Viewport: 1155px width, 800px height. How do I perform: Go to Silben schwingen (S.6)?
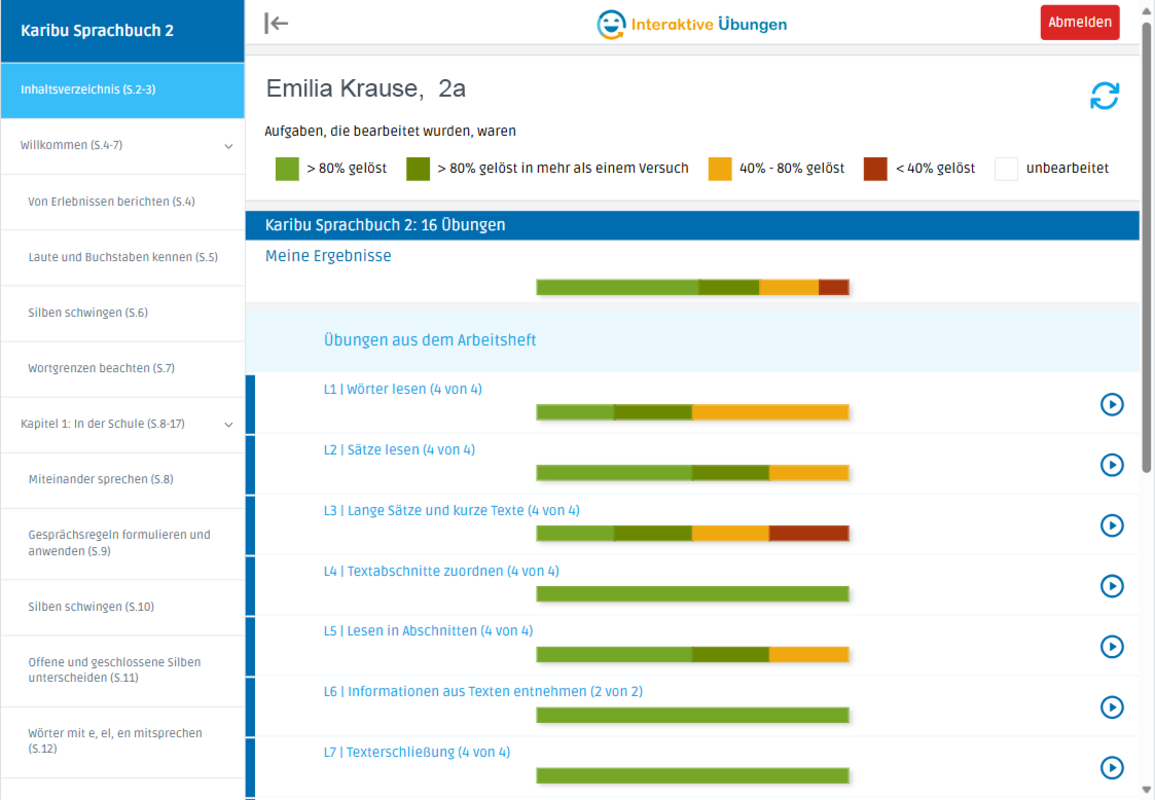122,313
